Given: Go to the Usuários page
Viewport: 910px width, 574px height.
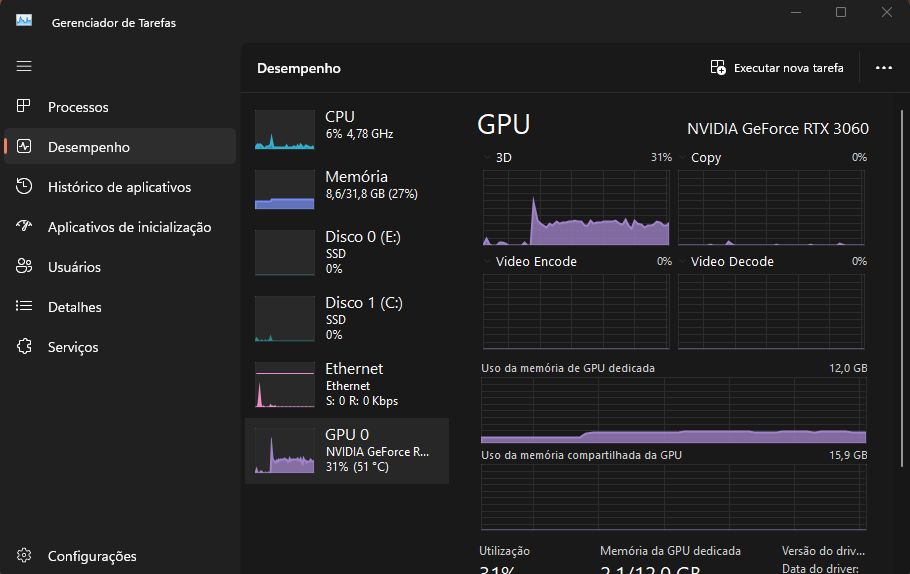Looking at the screenshot, I should click(x=74, y=267).
